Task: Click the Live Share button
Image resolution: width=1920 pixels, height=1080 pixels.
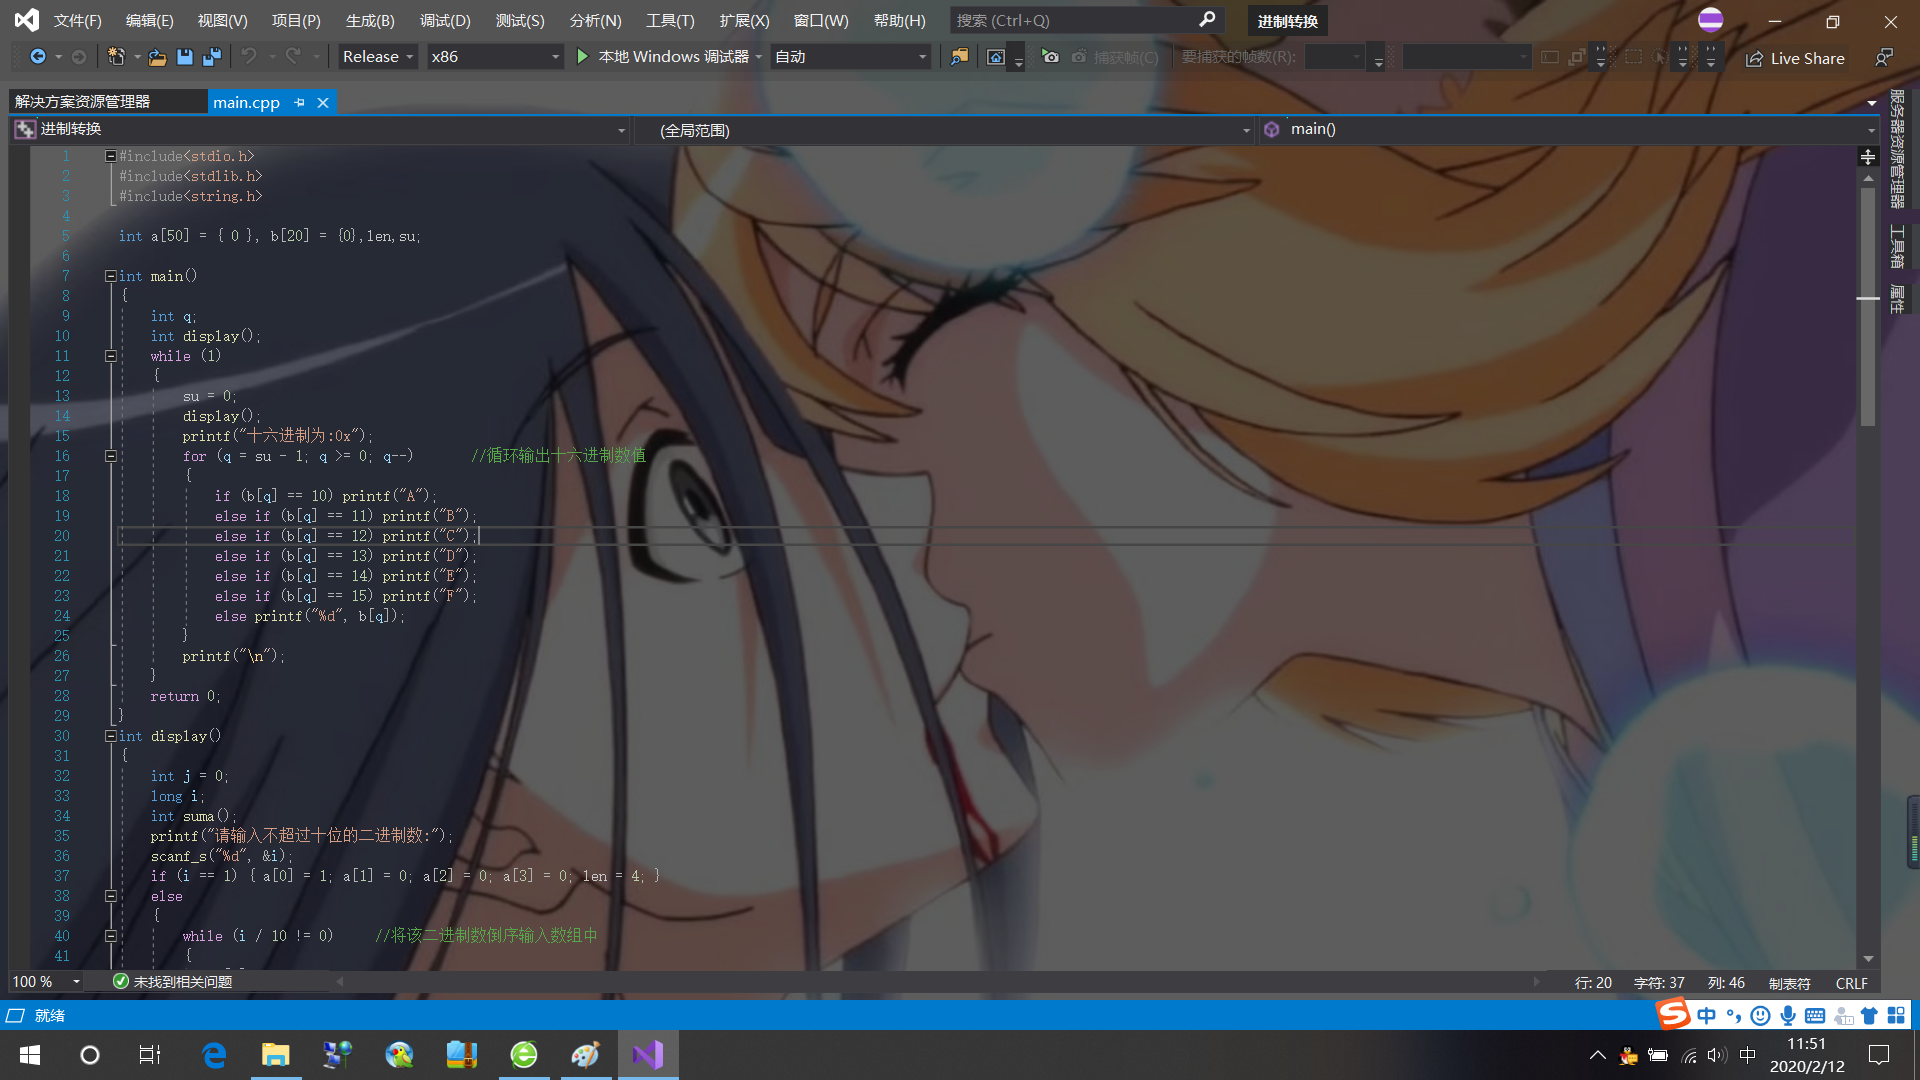Action: pyautogui.click(x=1796, y=58)
